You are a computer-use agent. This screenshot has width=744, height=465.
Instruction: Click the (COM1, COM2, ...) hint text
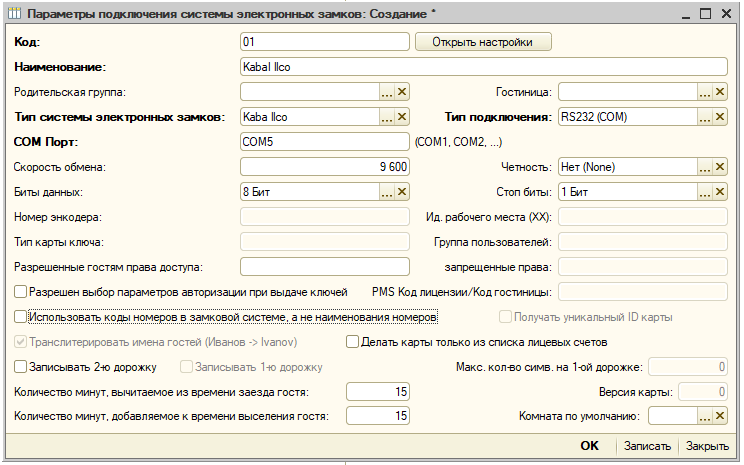point(458,142)
